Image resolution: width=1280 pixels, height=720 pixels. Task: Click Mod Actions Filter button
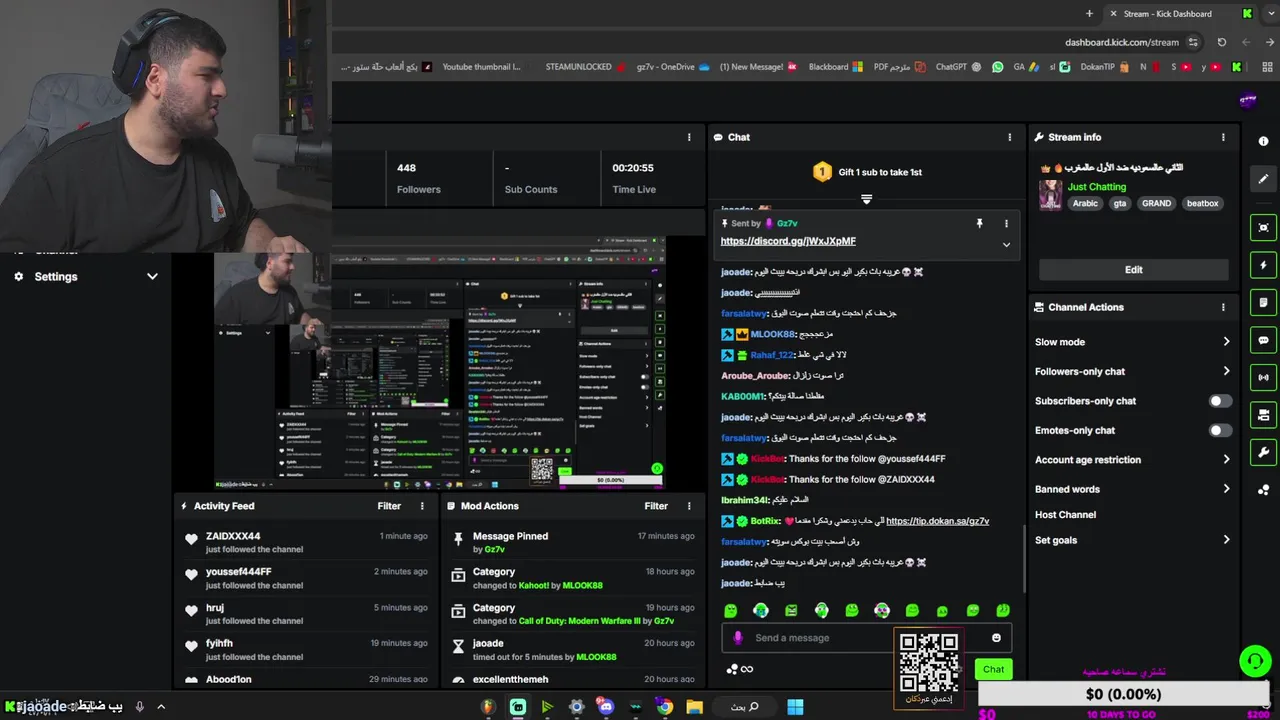click(656, 506)
